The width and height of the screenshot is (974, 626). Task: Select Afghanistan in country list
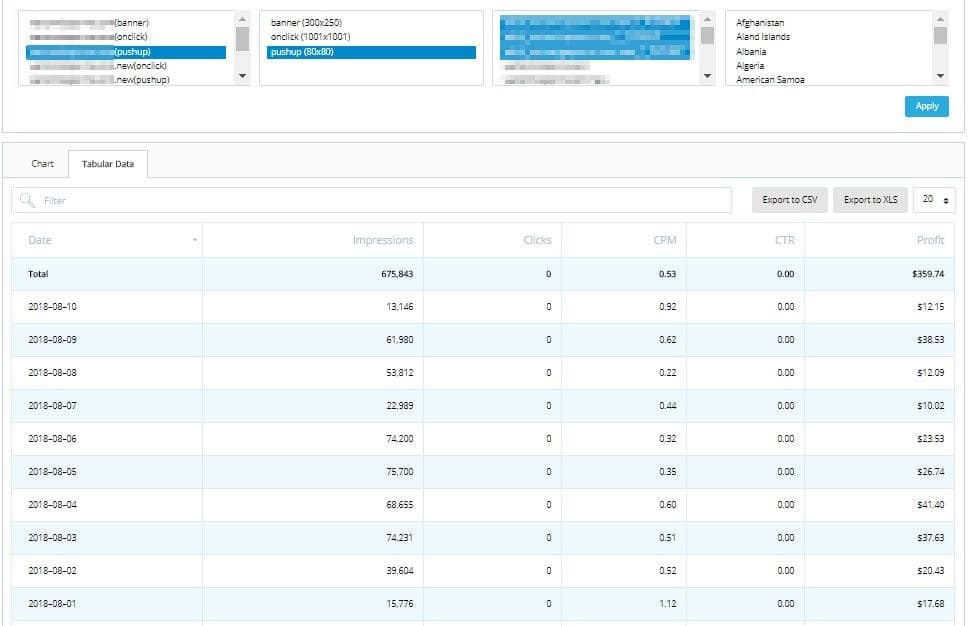click(760, 23)
